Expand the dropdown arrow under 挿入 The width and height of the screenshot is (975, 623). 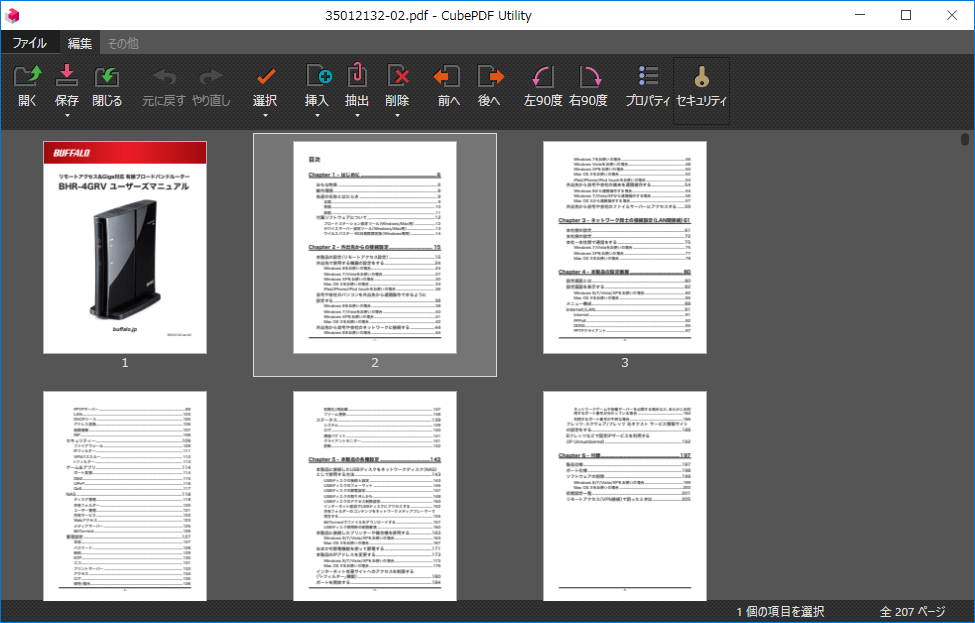coord(317,116)
